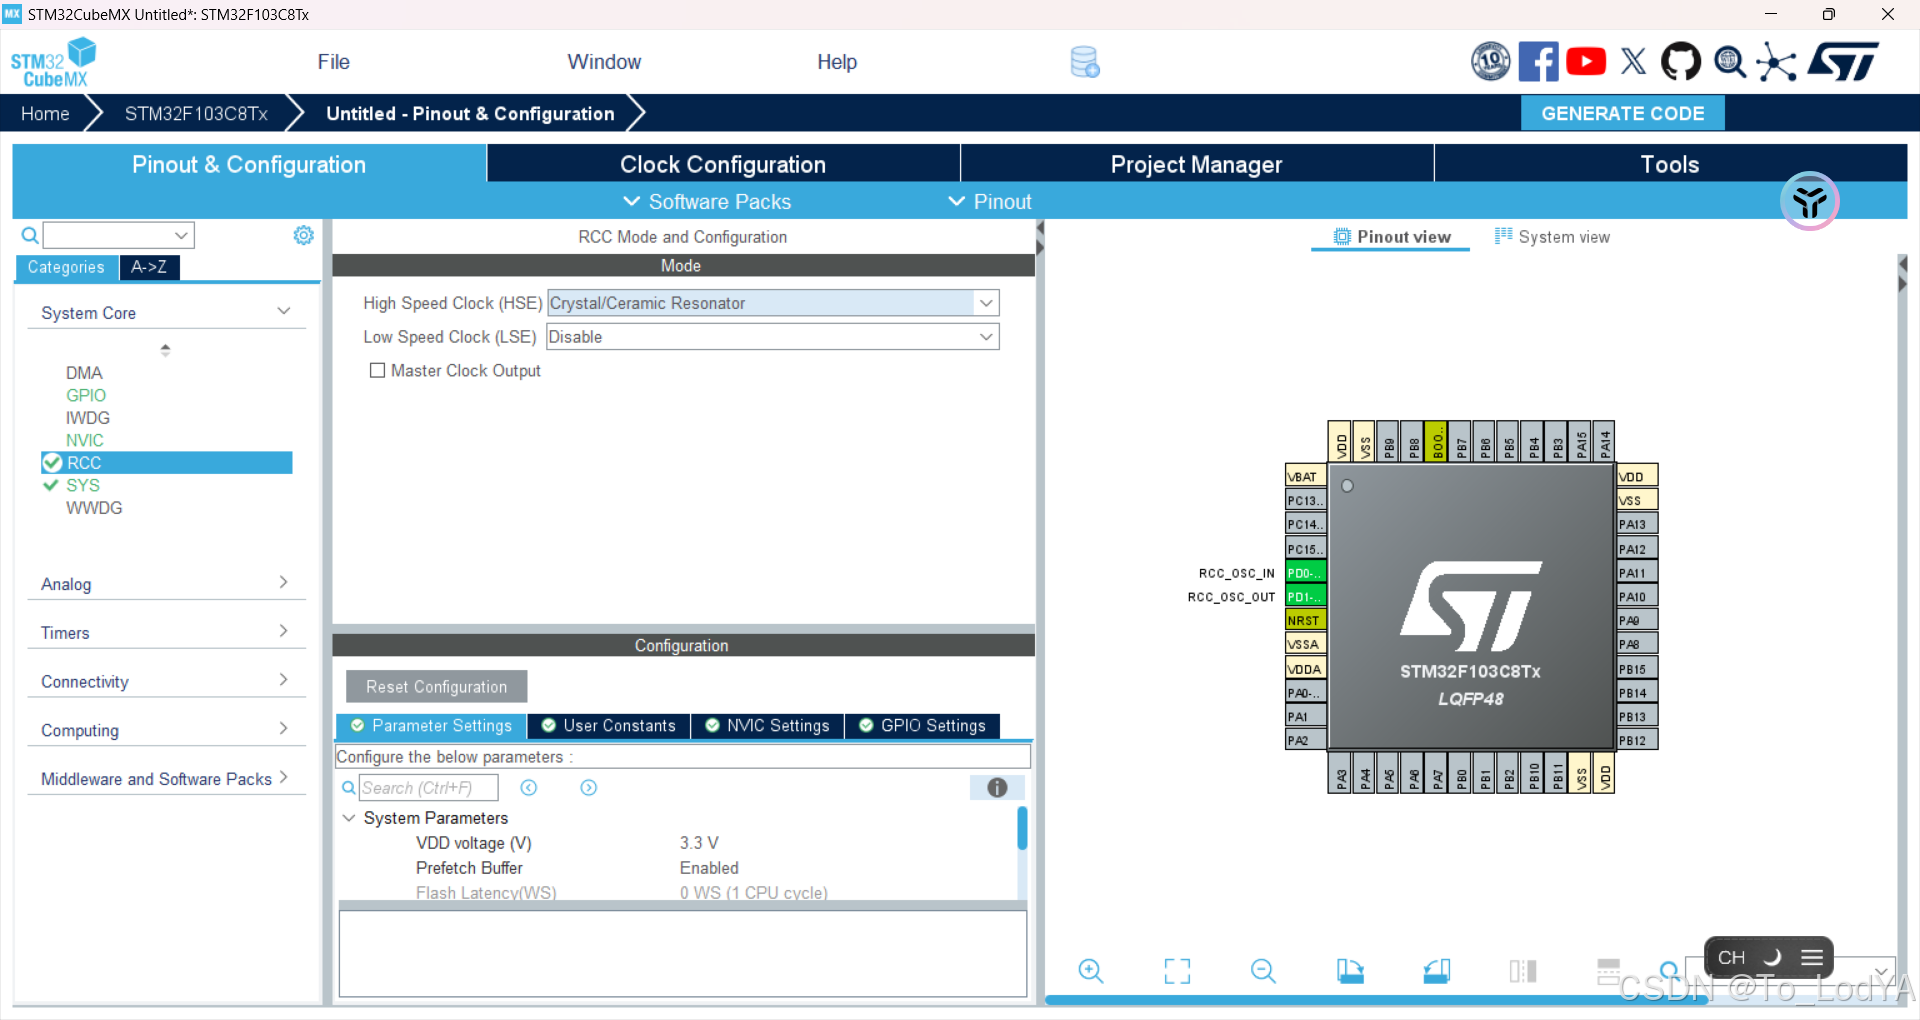Open the GitHub icon link
Viewport: 1920px width, 1020px height.
(1681, 62)
